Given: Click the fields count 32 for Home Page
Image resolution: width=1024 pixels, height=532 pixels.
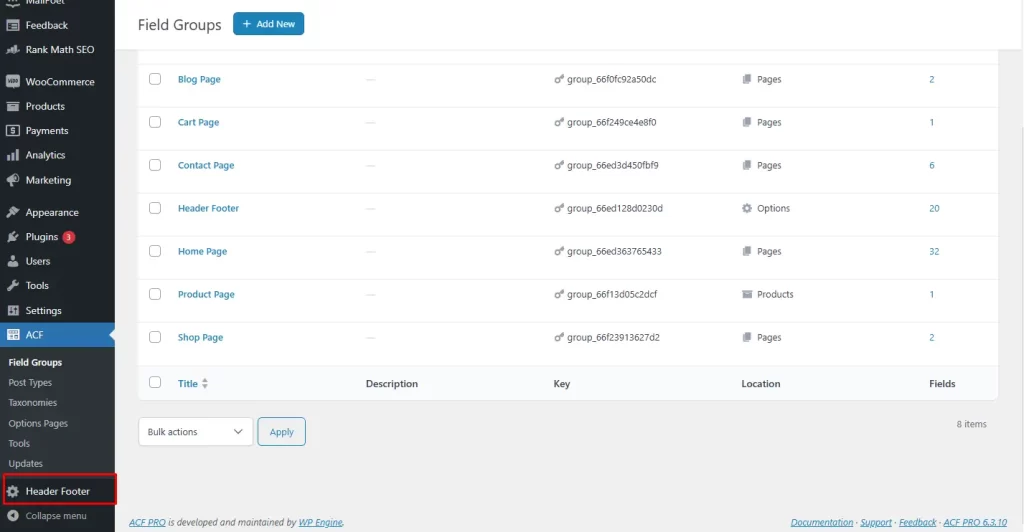Looking at the screenshot, I should [934, 251].
